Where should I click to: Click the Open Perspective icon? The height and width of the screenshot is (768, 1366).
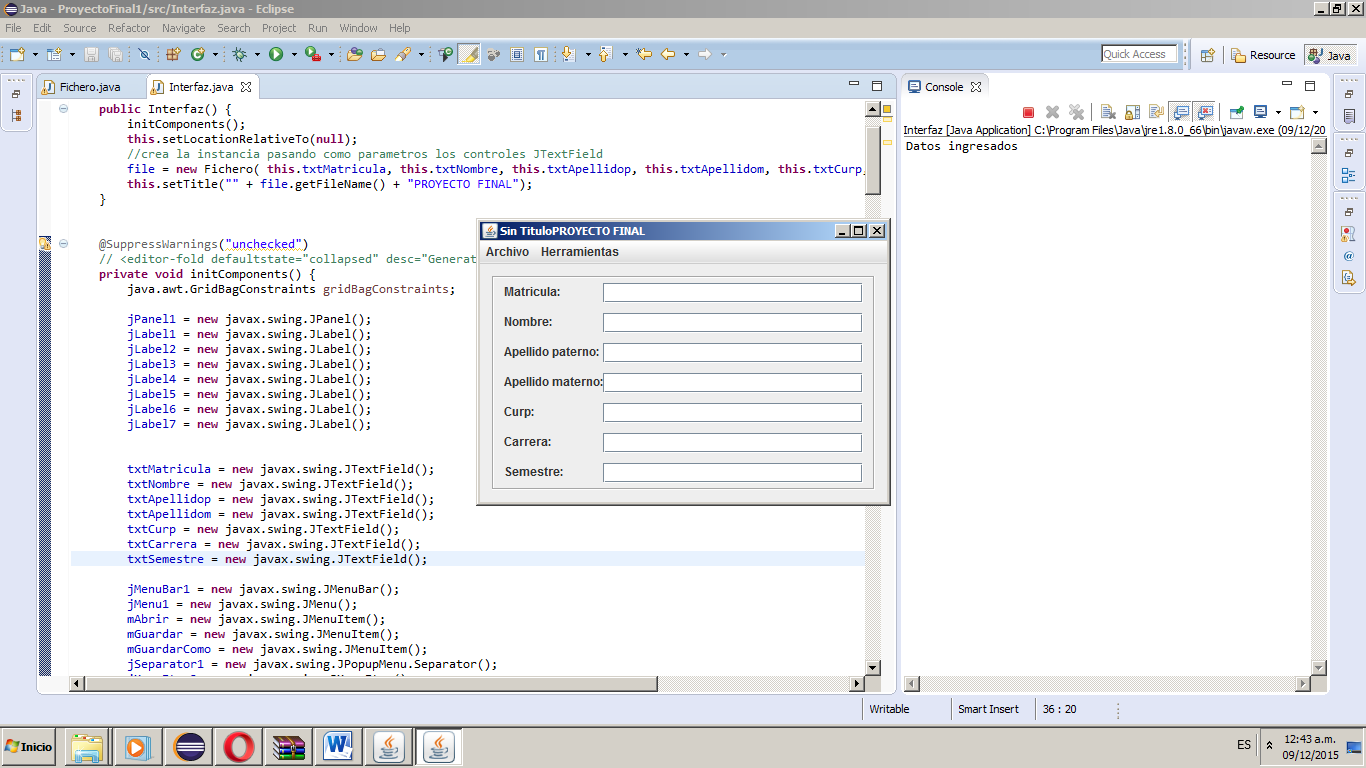click(x=1208, y=55)
